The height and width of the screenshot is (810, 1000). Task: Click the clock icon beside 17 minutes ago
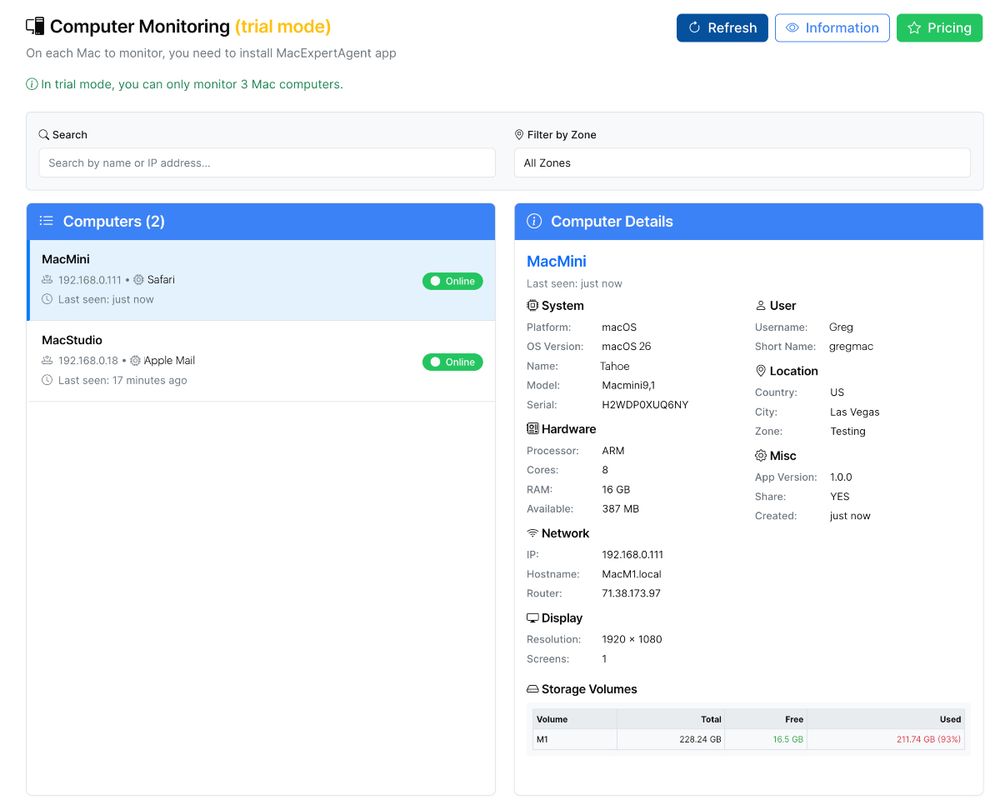(x=47, y=380)
